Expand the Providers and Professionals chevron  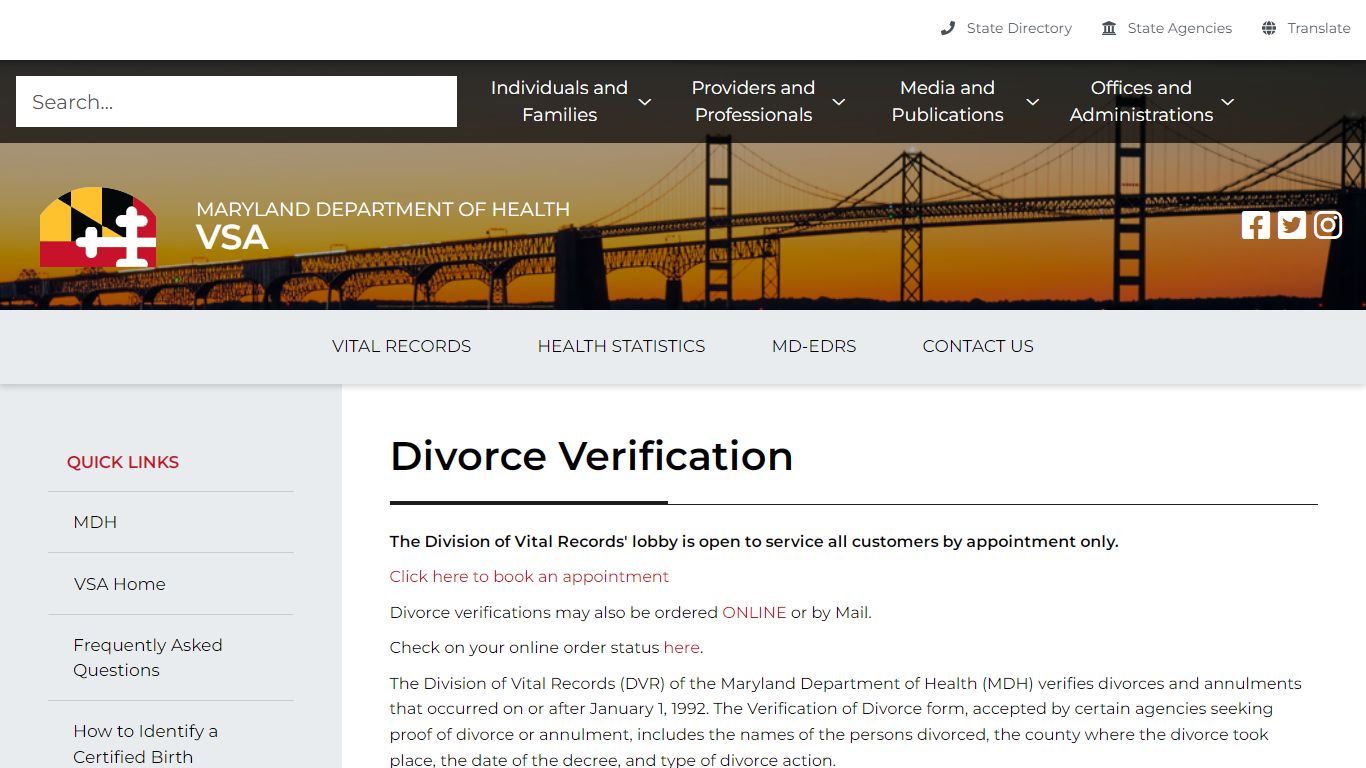pyautogui.click(x=839, y=102)
